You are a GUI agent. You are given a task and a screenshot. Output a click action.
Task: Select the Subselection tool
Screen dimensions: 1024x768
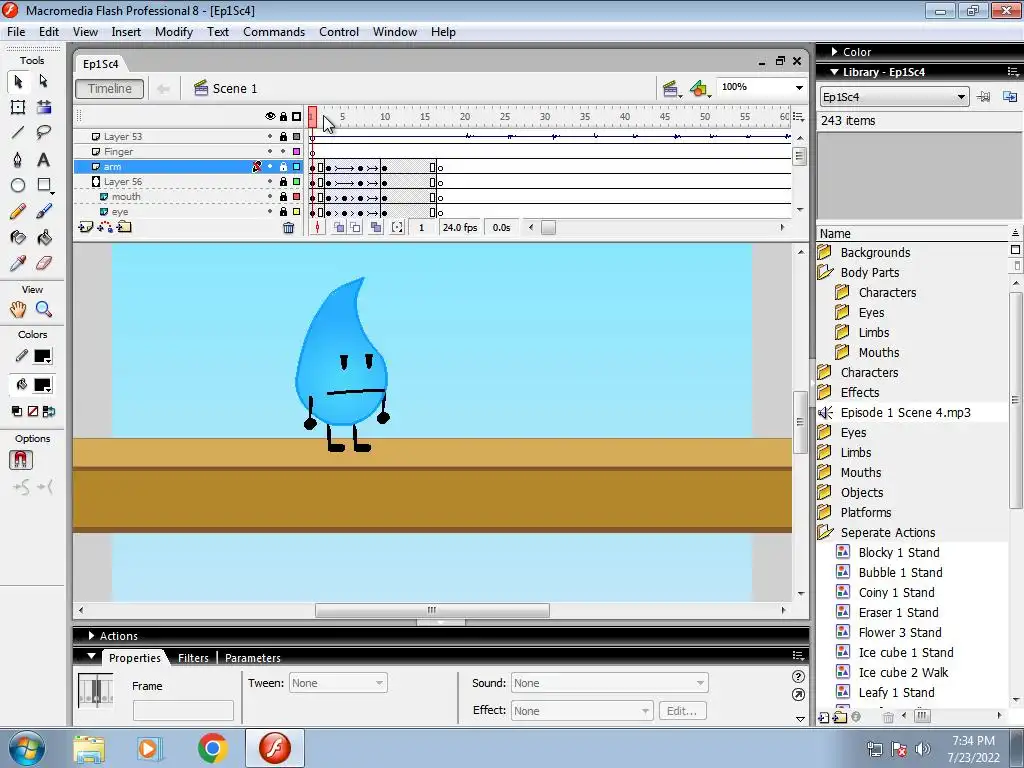[x=43, y=81]
